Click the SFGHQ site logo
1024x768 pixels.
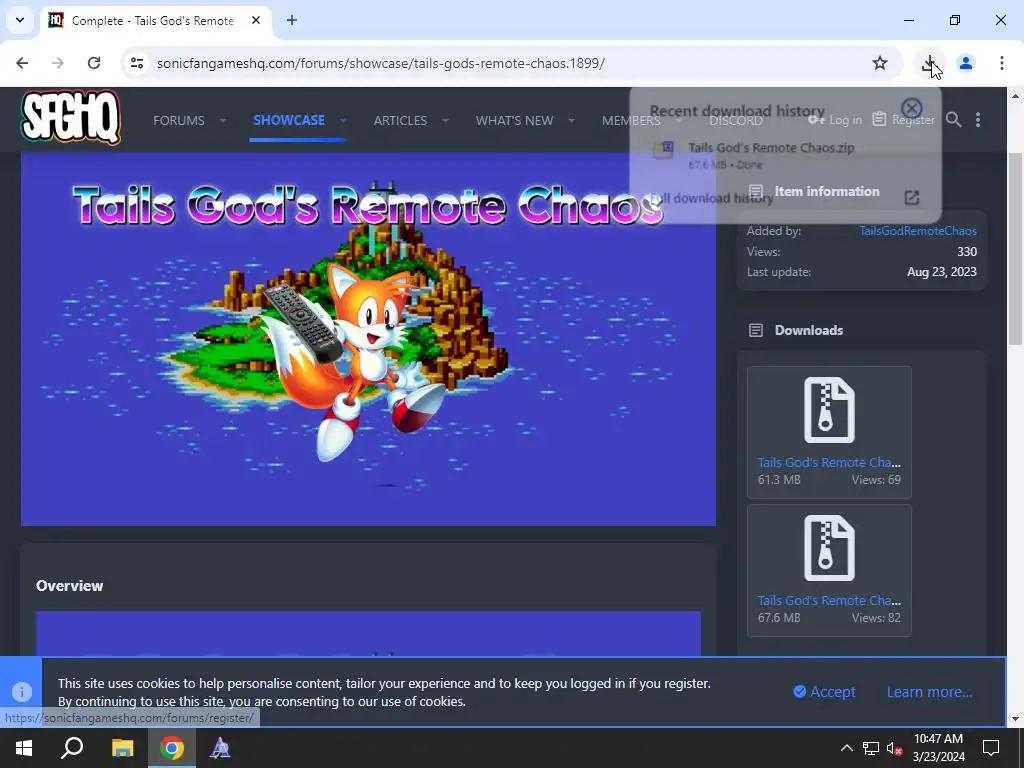tap(71, 117)
